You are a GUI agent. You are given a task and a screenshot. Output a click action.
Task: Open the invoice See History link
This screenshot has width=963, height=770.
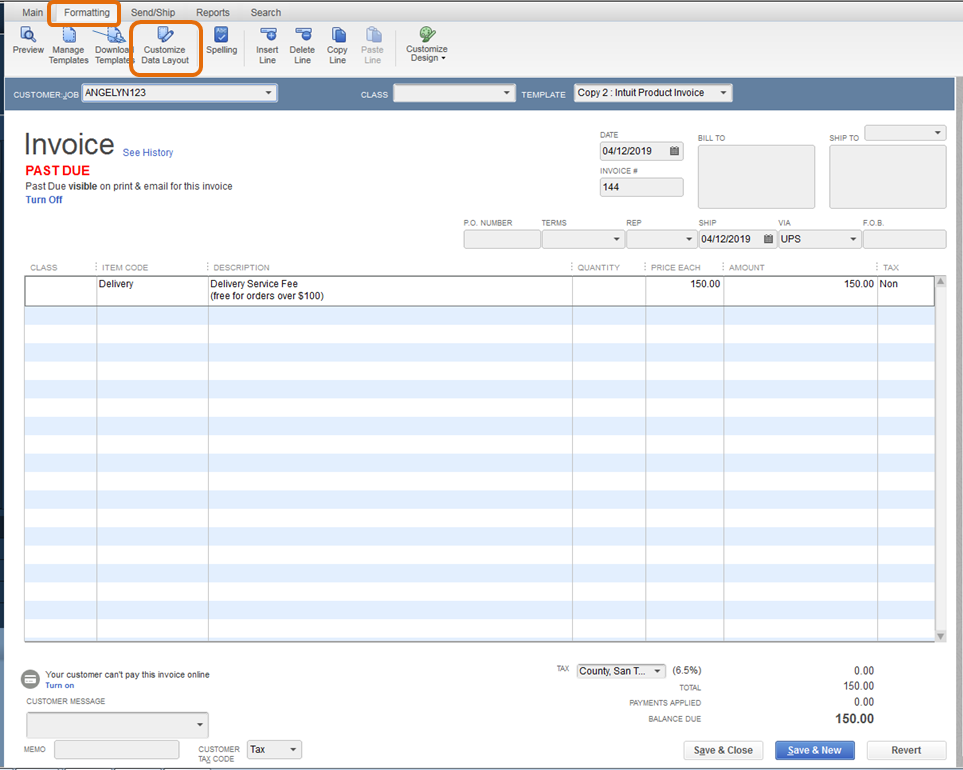147,152
